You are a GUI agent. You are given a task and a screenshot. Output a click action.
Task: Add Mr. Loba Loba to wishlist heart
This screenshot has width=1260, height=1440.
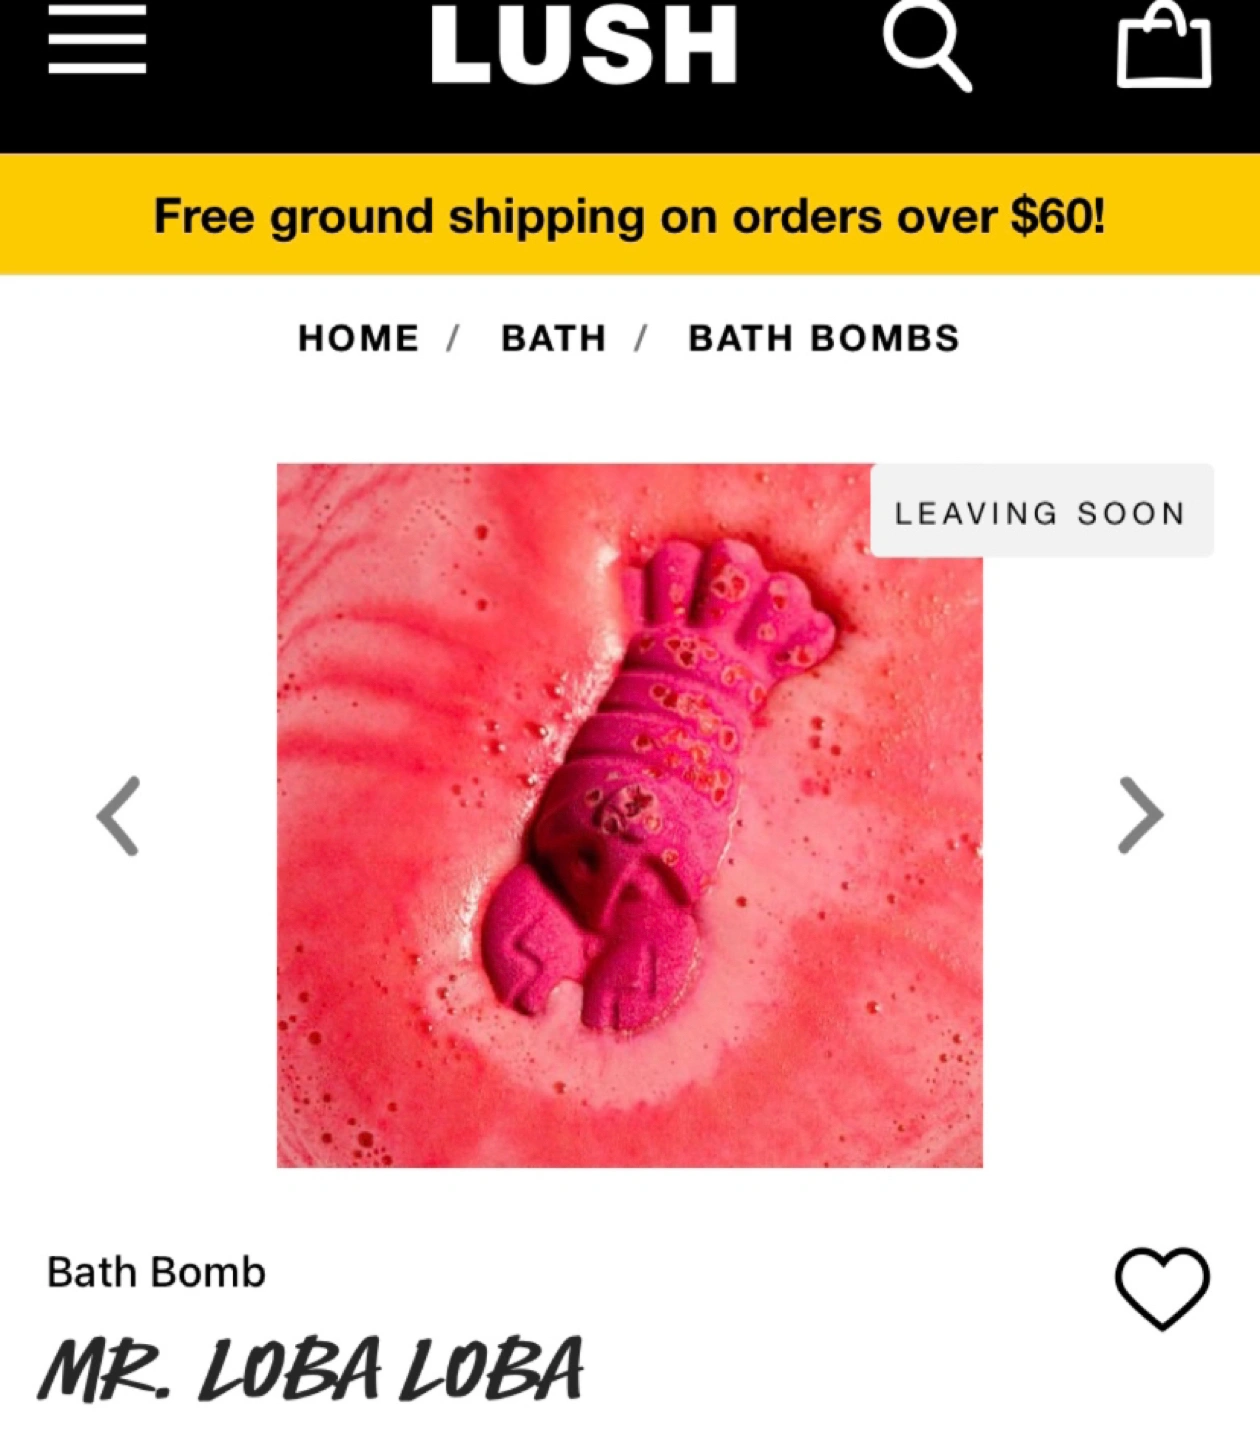click(x=1162, y=1289)
